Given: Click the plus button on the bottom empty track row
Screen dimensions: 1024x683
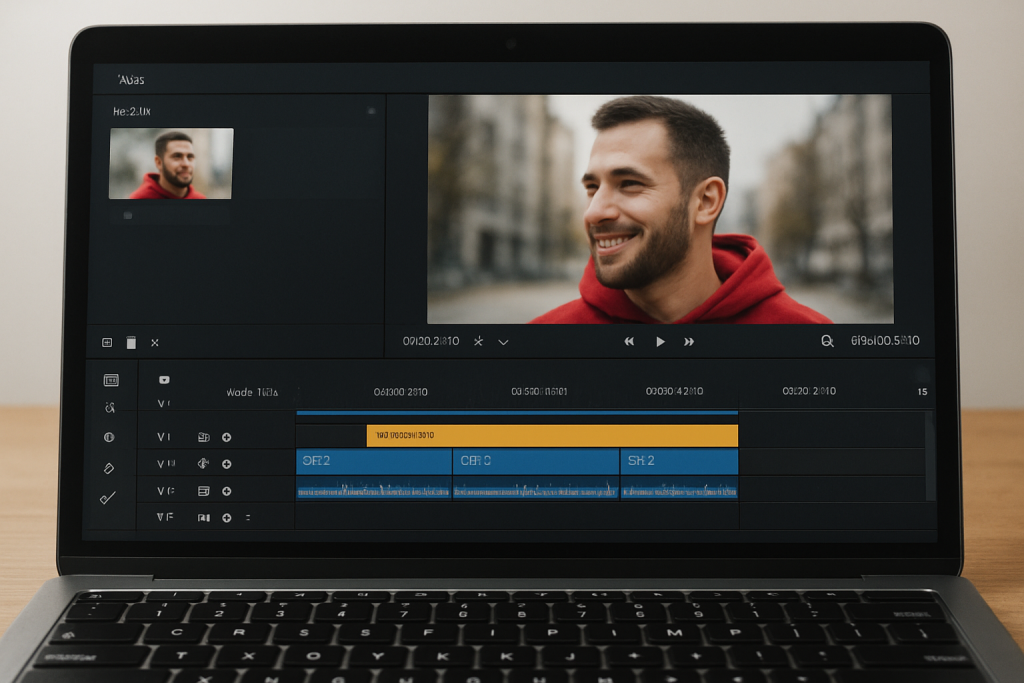Looking at the screenshot, I should coord(227,518).
